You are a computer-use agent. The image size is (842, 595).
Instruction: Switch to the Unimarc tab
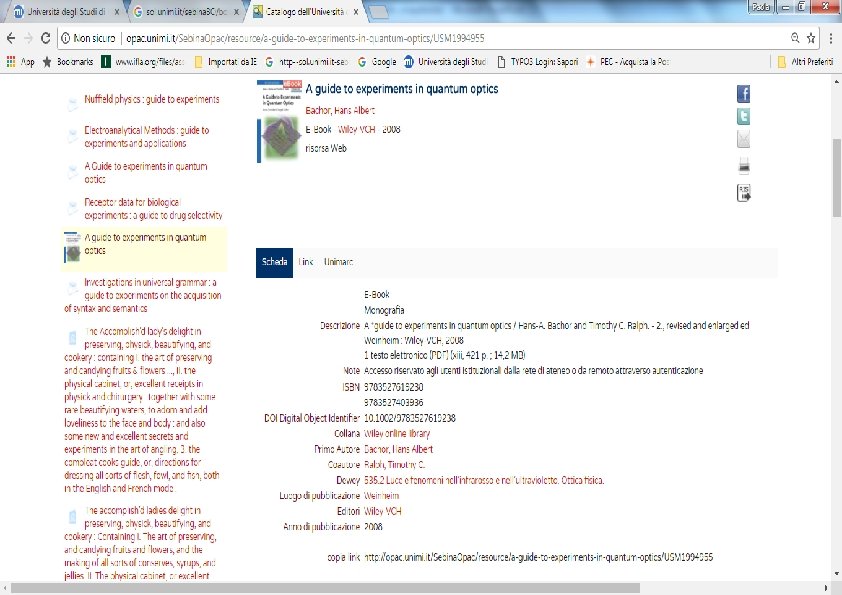pyautogui.click(x=338, y=262)
